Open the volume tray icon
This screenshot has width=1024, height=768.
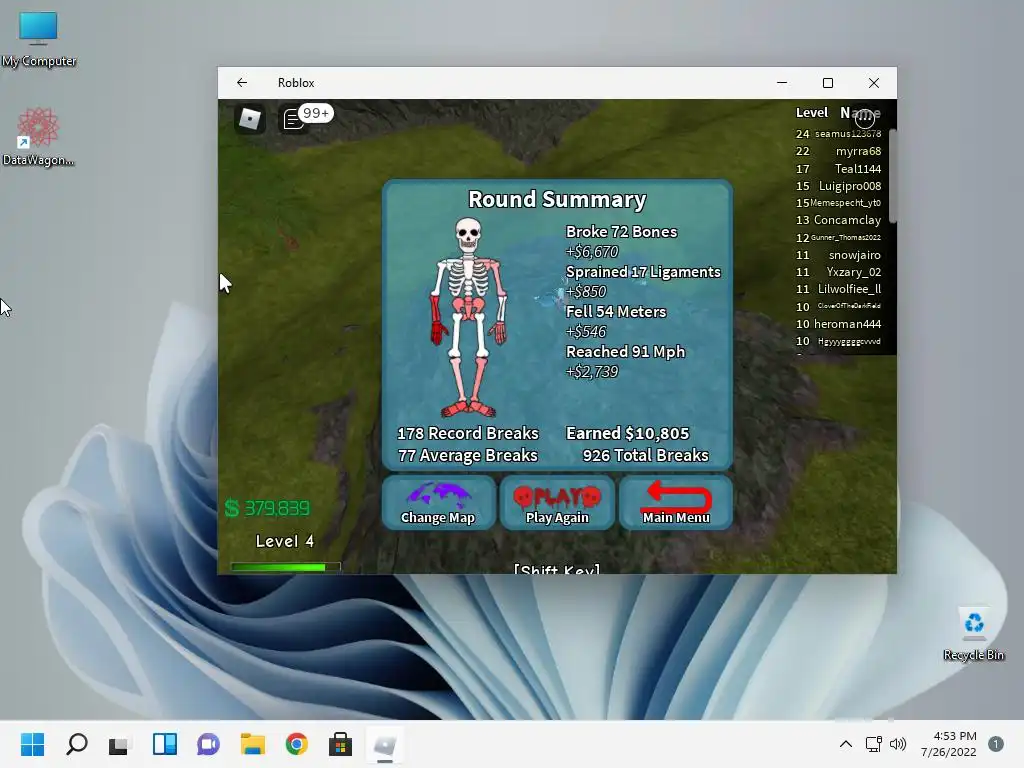point(898,744)
